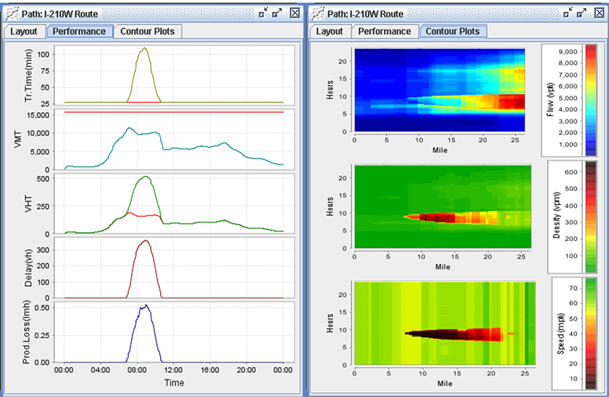Screen dimensions: 609x397
Task: Select Contour Plots tab in right window
Action: [x=452, y=31]
